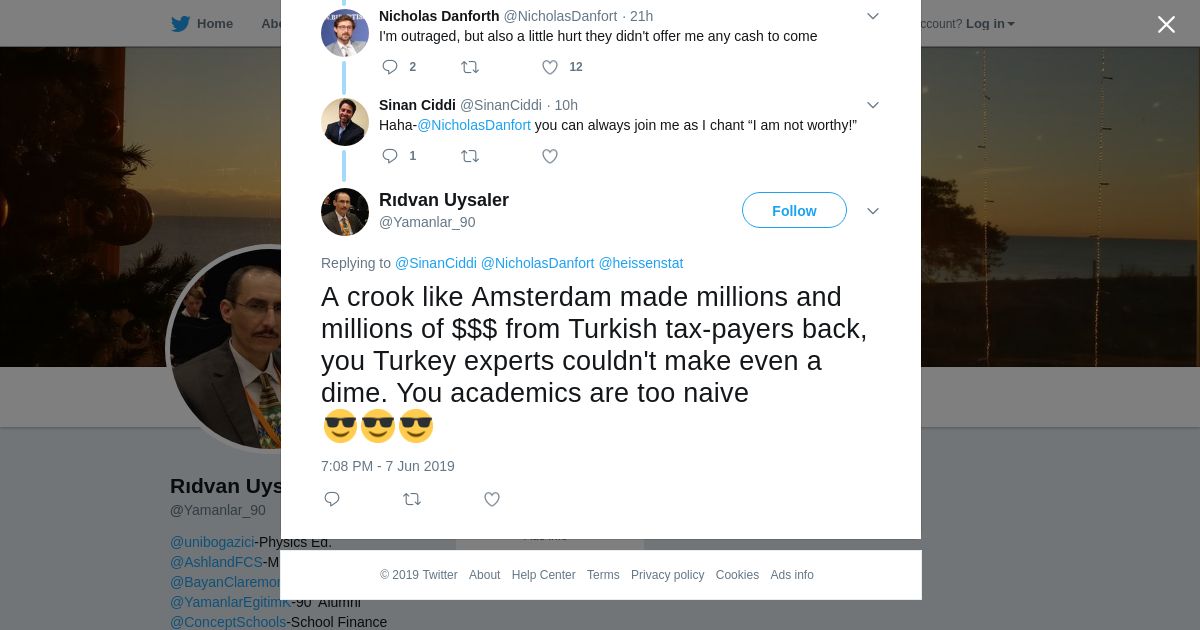Viewport: 1200px width, 630px height.
Task: Like Rıdvan Uysaler's main tweet
Action: (492, 499)
